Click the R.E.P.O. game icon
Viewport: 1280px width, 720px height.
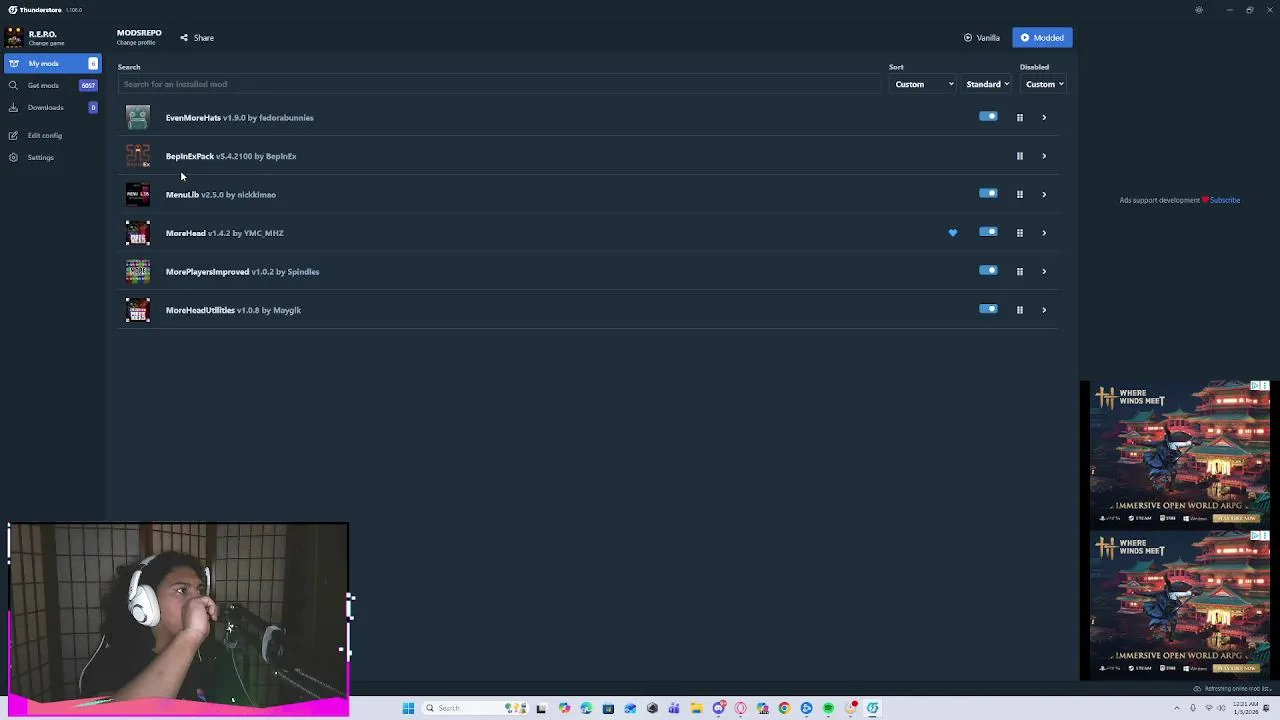click(x=14, y=38)
